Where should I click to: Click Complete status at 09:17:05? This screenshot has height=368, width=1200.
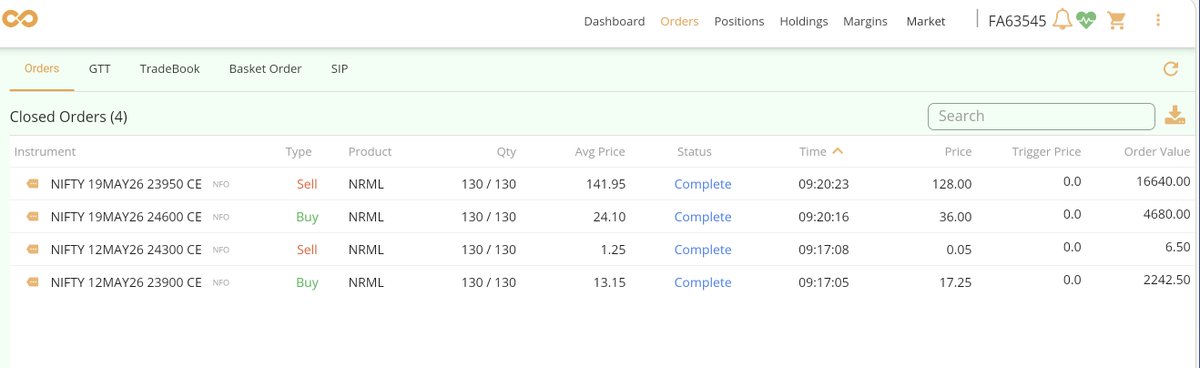coord(703,283)
